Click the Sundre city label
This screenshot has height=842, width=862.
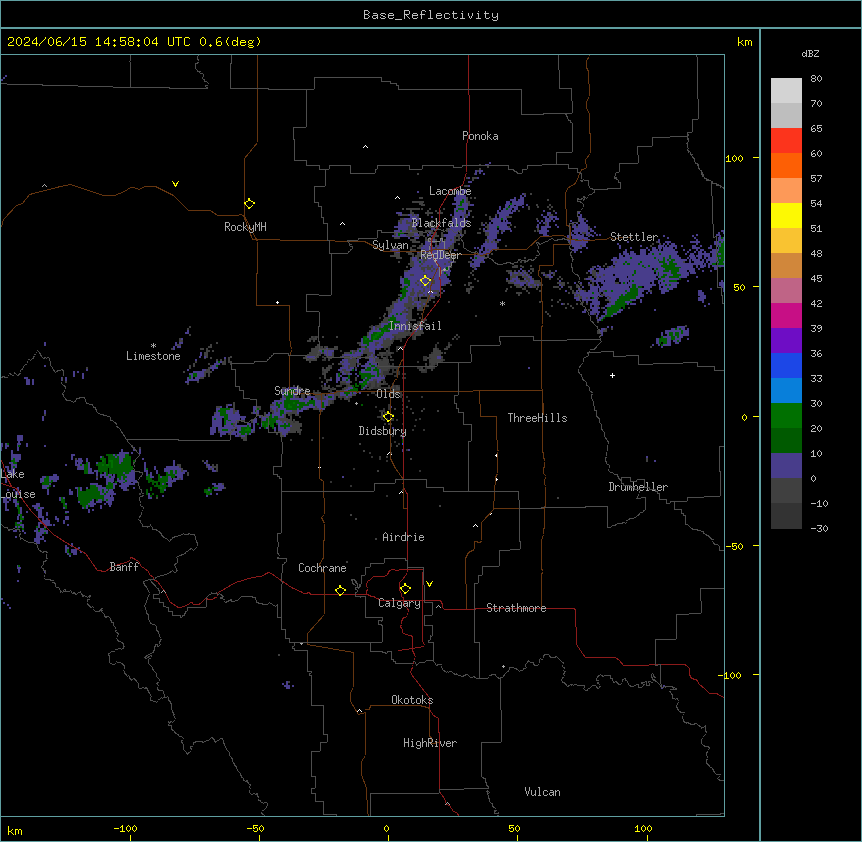tap(292, 391)
